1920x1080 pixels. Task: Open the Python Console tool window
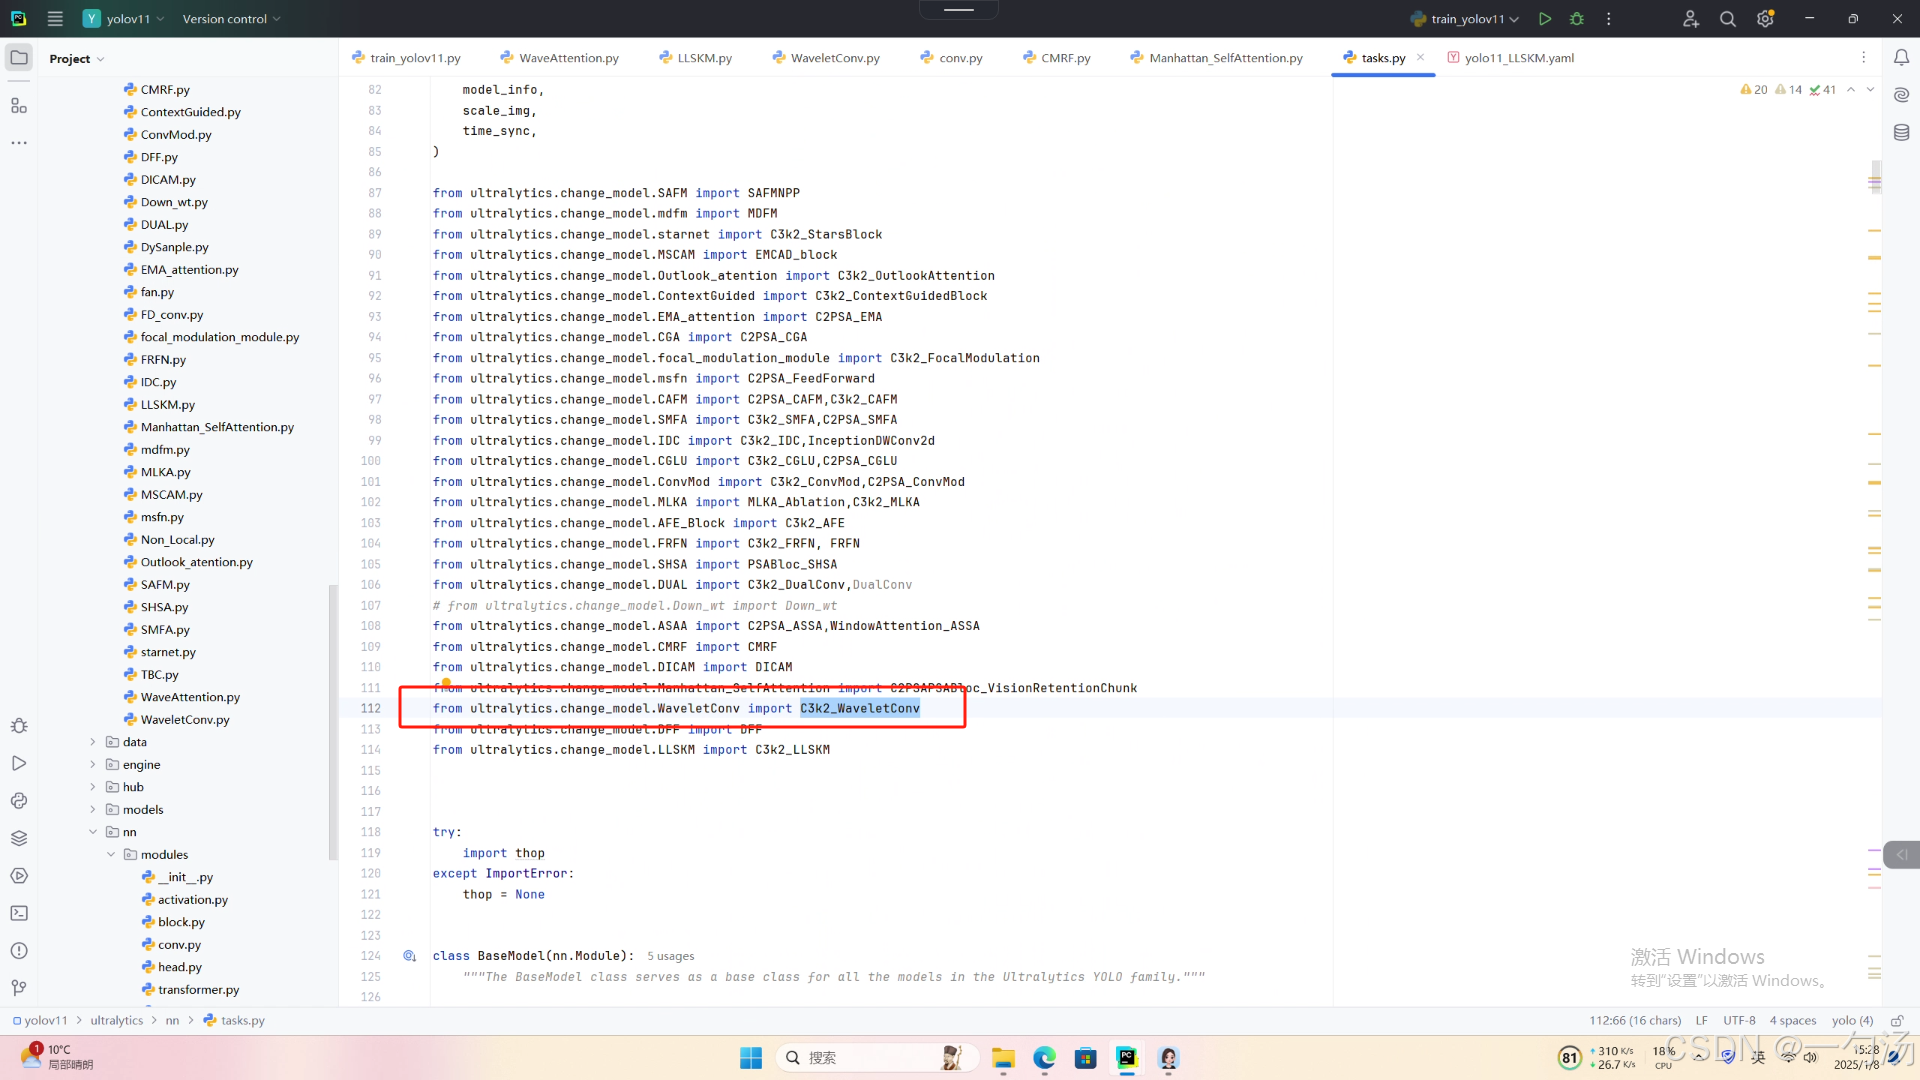point(19,801)
